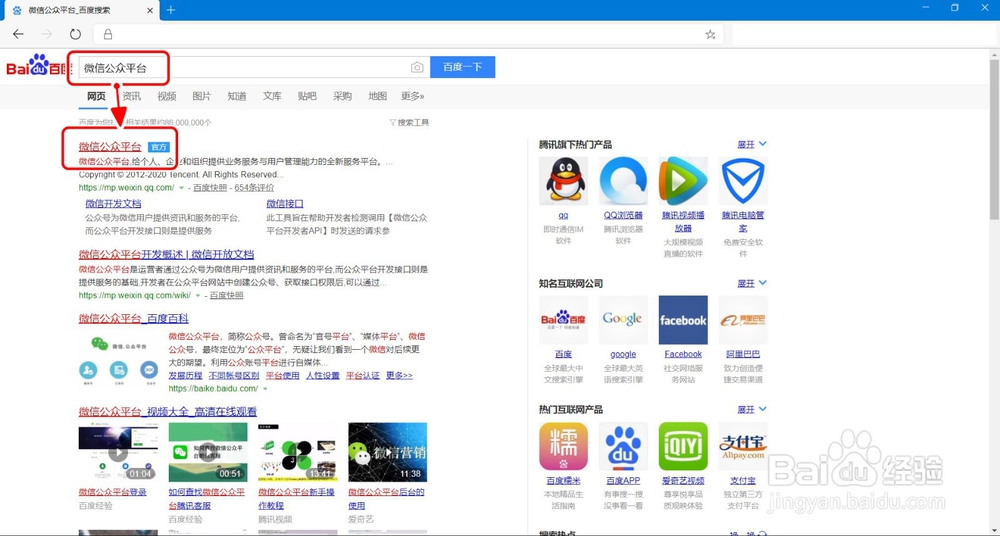Open the Google logo tile
This screenshot has height=536, width=1000.
pyautogui.click(x=623, y=320)
